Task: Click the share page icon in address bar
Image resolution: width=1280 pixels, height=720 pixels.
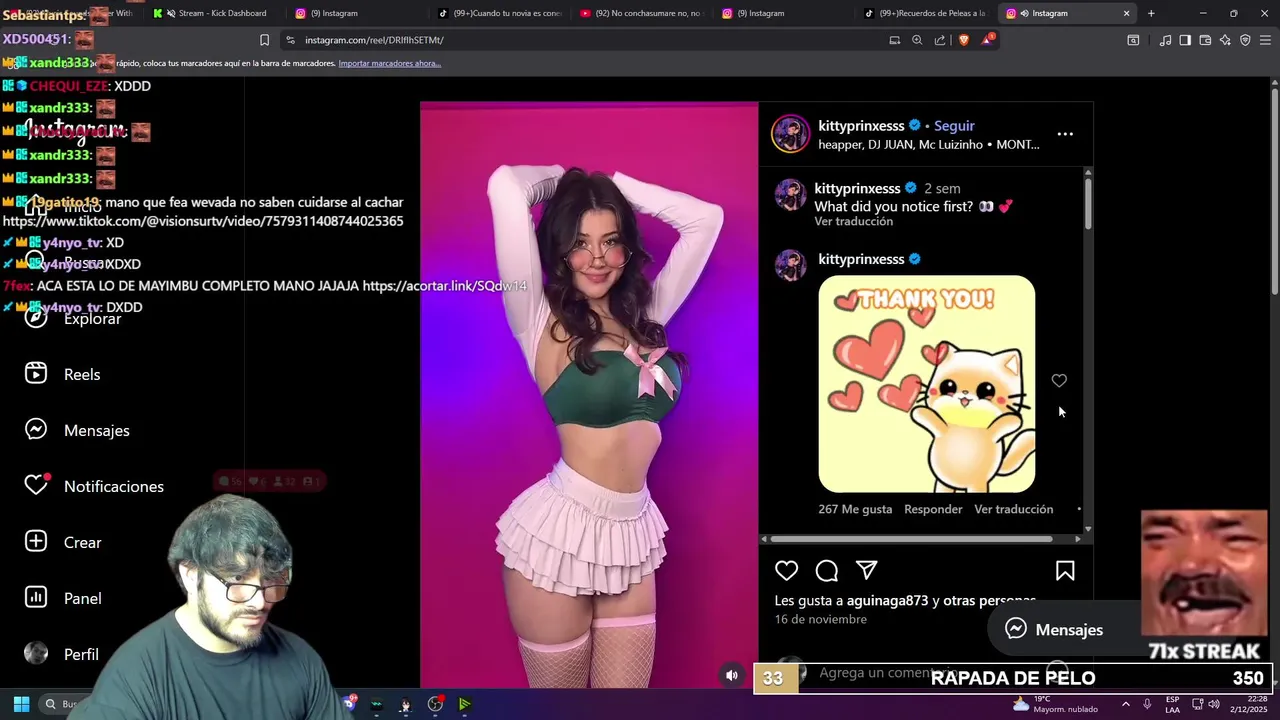Action: tap(940, 40)
